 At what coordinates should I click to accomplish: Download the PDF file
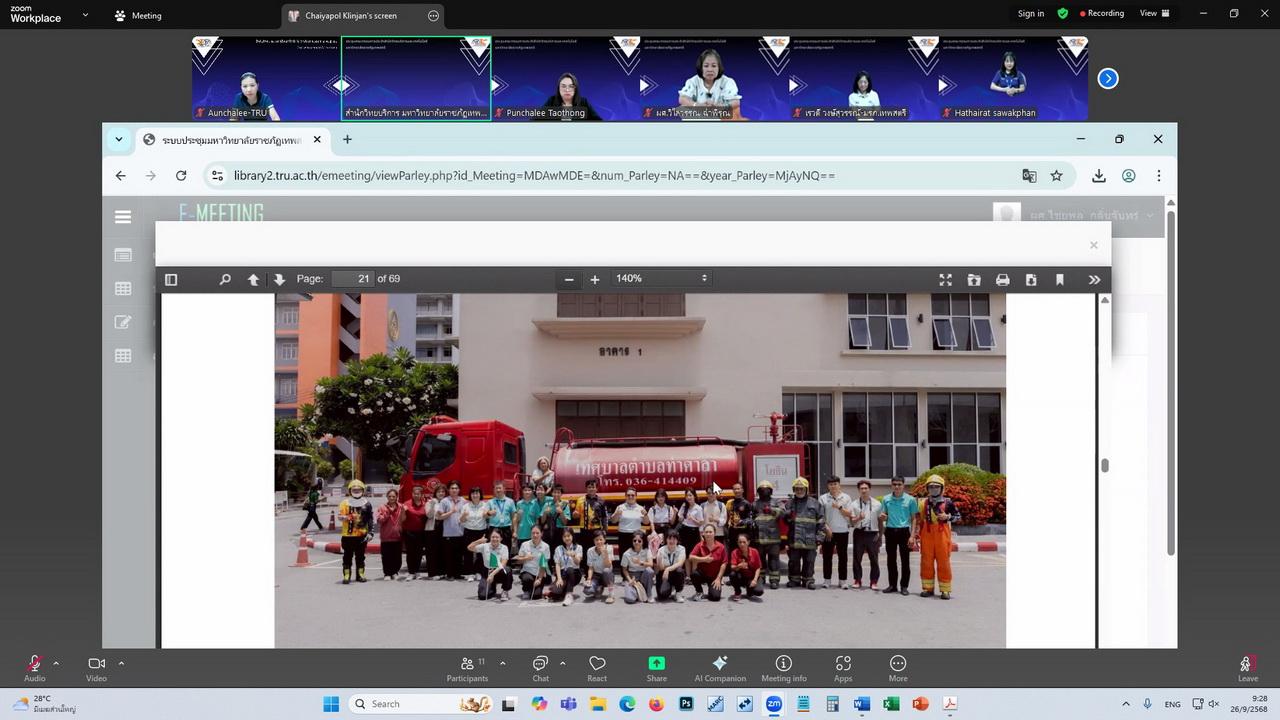[x=1031, y=280]
